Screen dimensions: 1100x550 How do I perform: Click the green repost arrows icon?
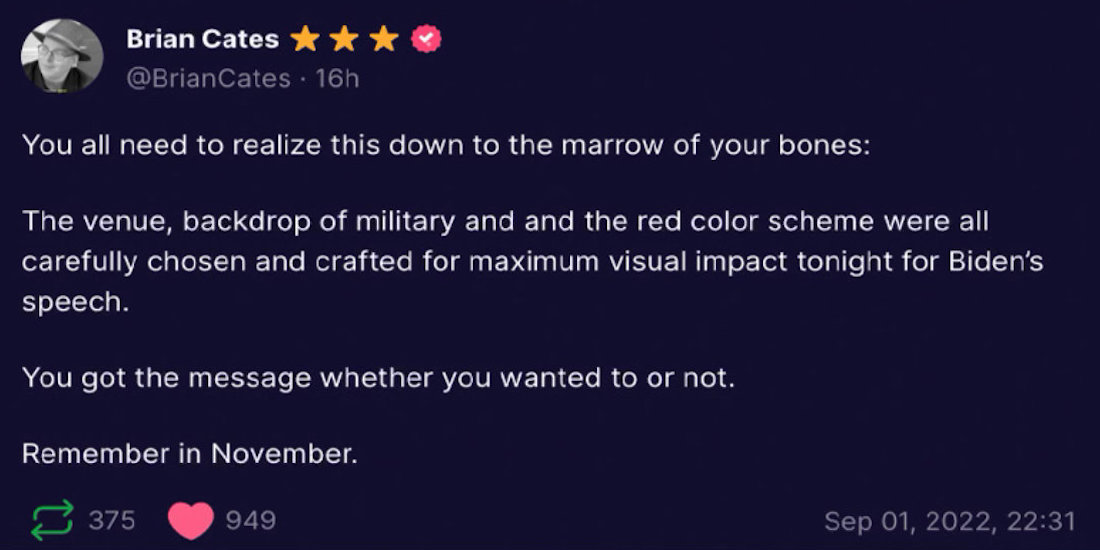coord(52,520)
